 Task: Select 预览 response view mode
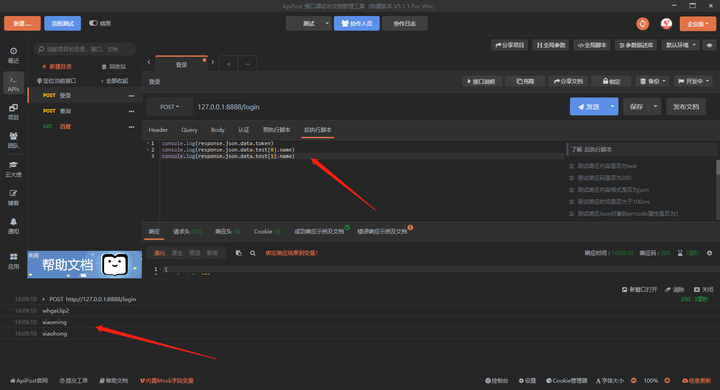click(x=195, y=253)
